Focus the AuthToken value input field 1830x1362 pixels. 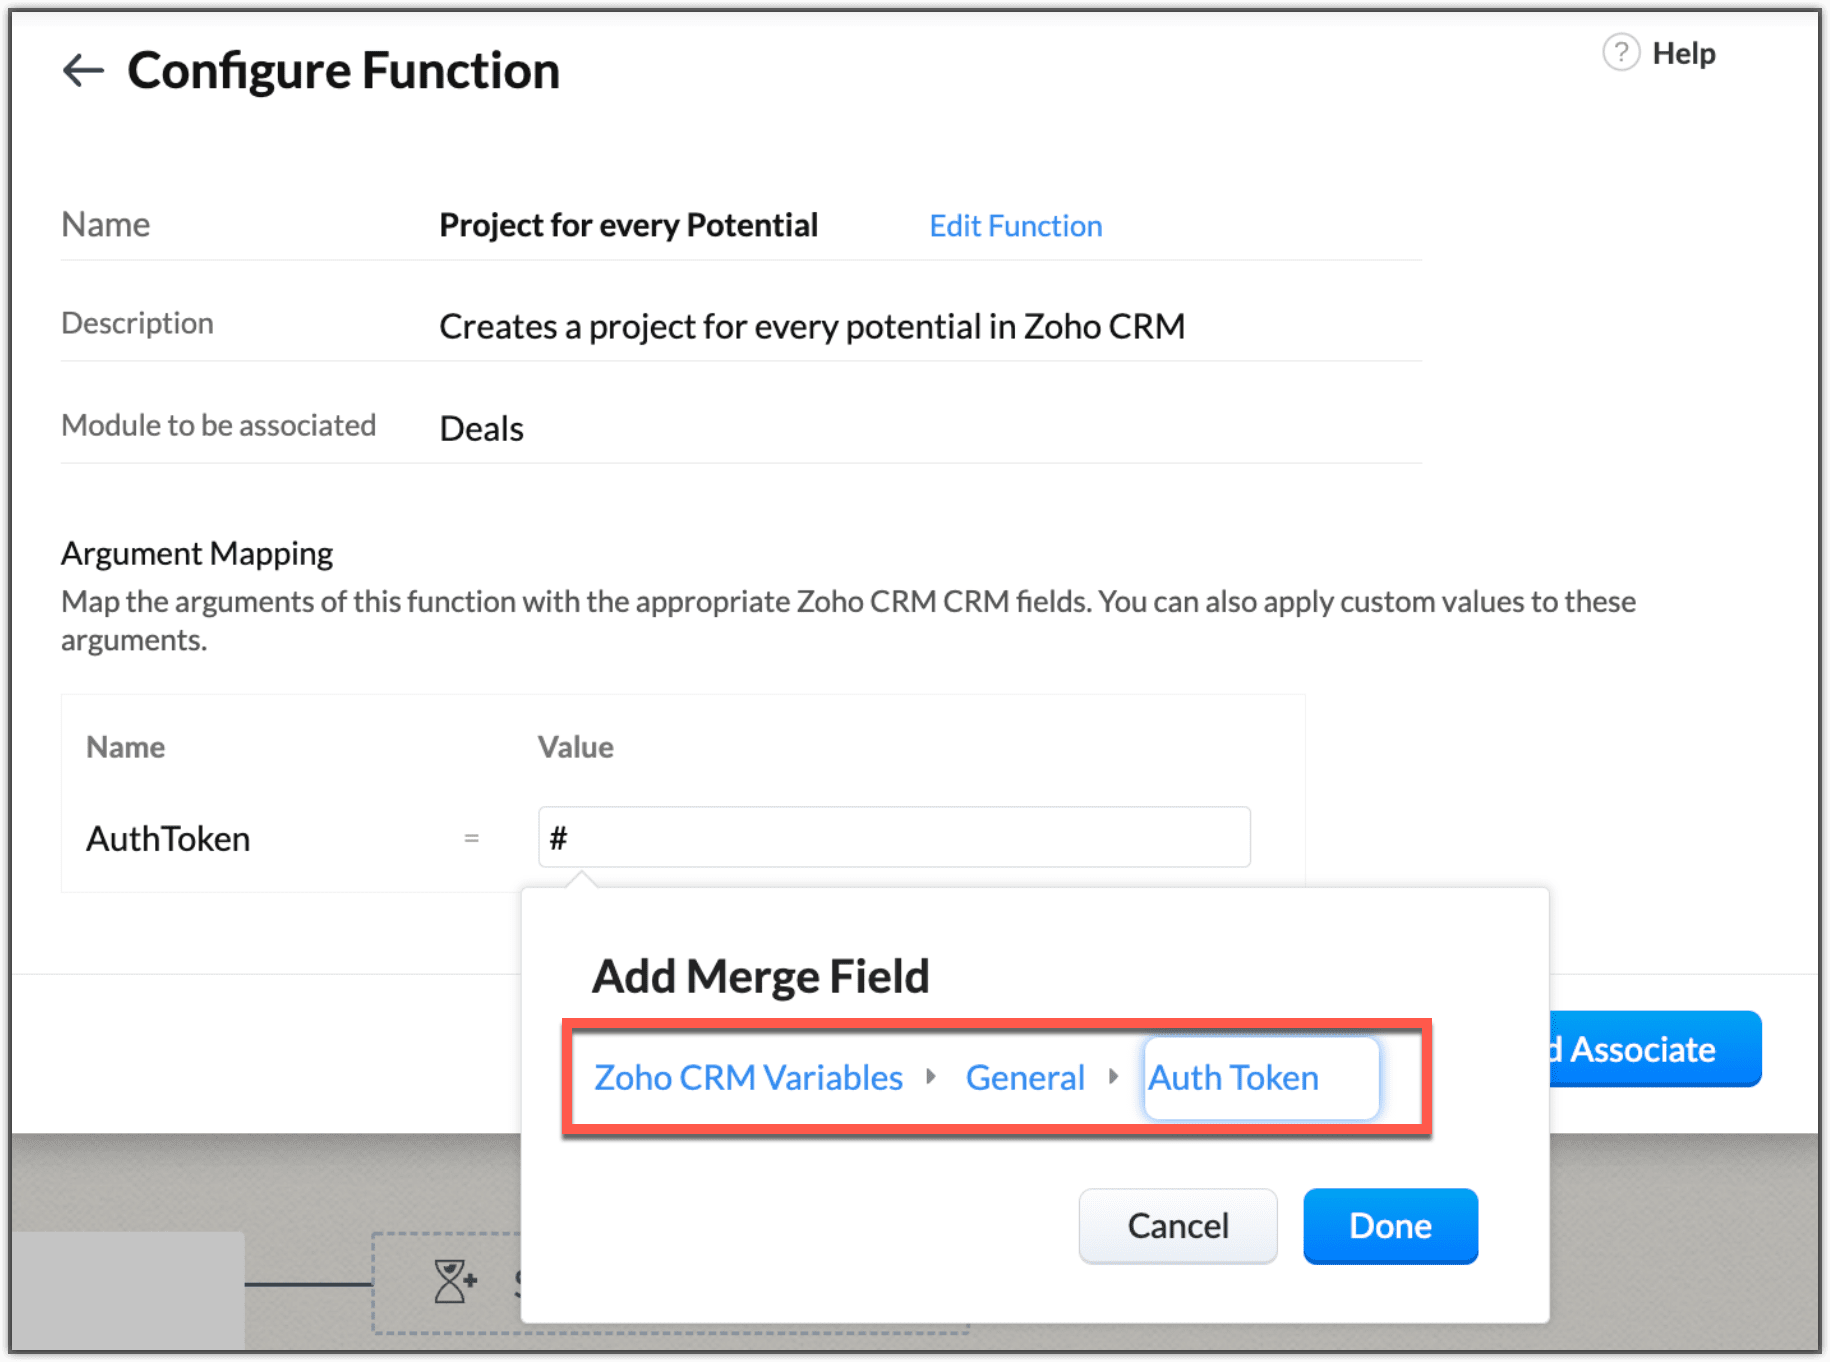pos(893,837)
